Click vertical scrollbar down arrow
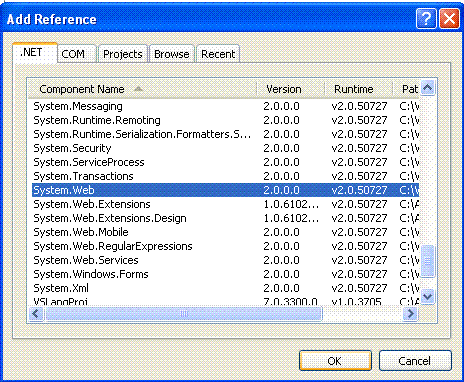The image size is (464, 382). pos(428,296)
